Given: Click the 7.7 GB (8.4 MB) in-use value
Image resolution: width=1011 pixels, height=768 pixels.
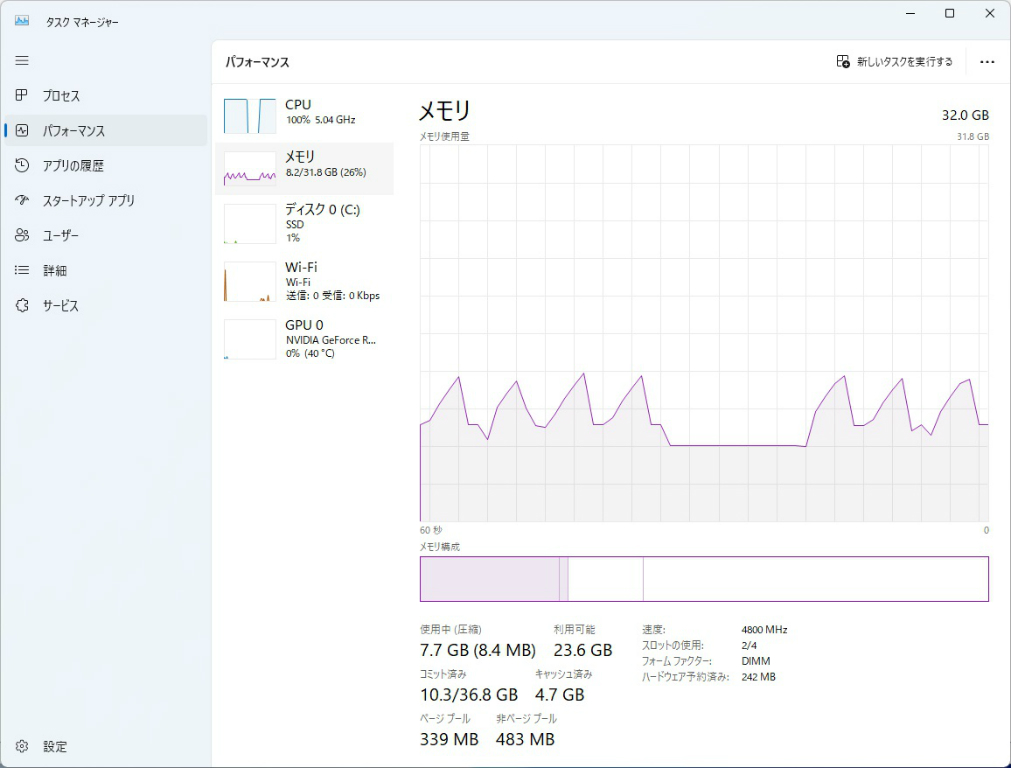Looking at the screenshot, I should [478, 650].
